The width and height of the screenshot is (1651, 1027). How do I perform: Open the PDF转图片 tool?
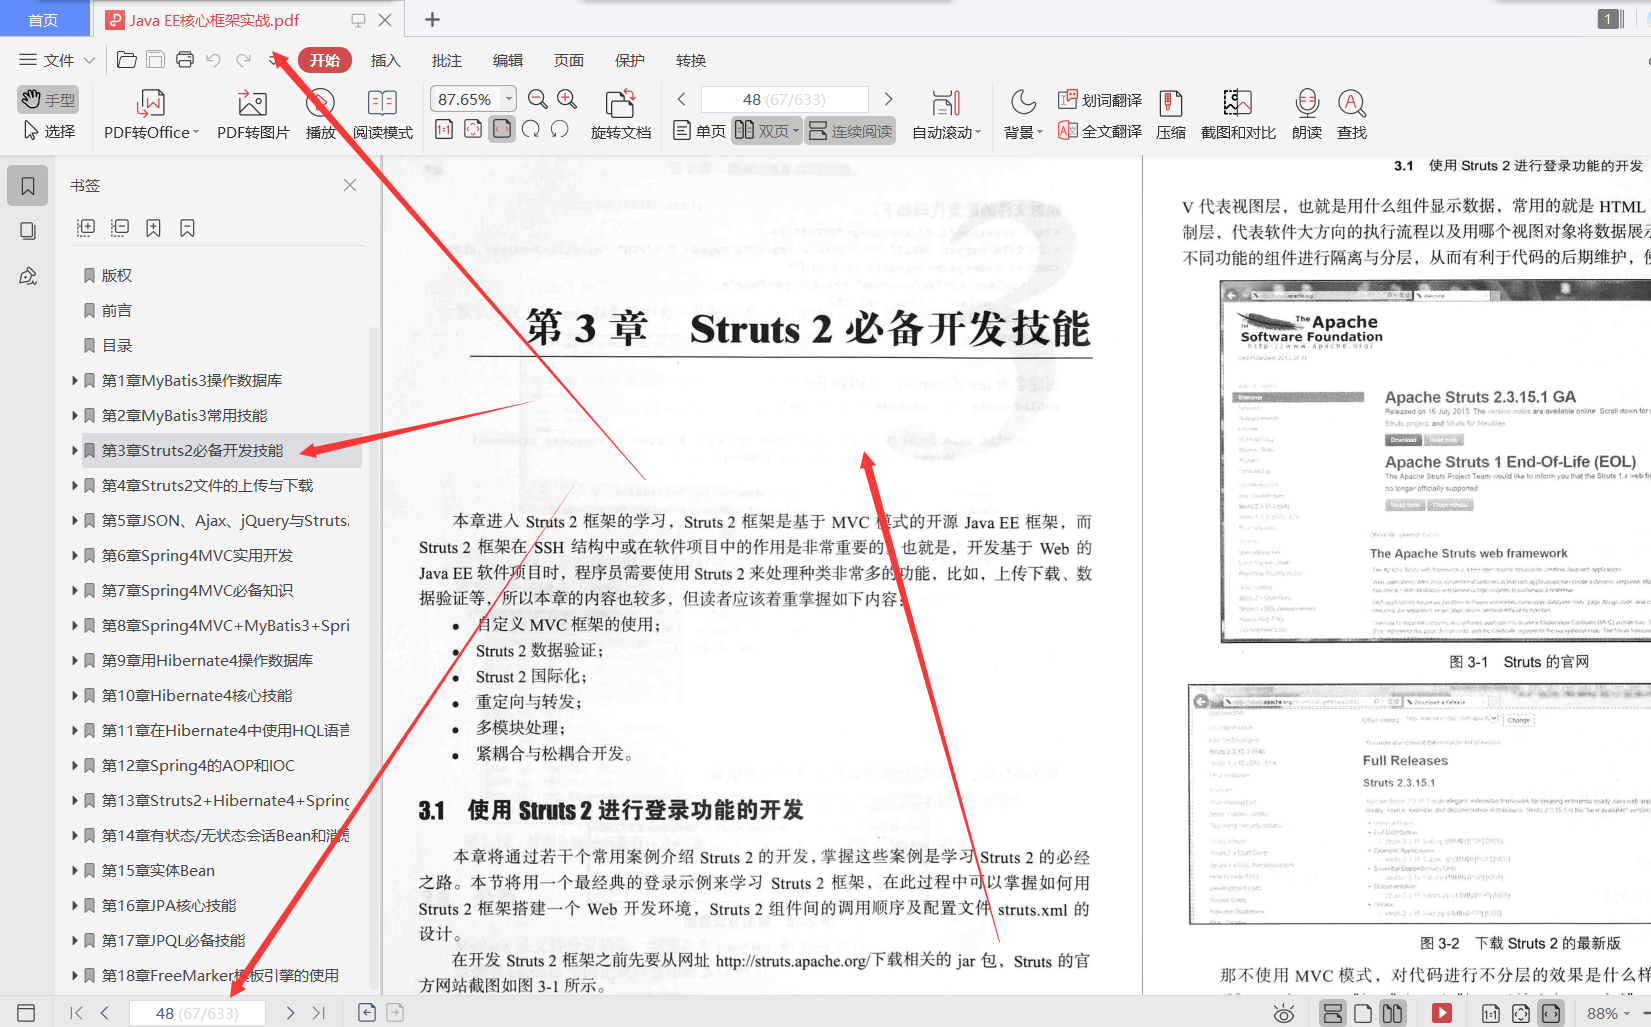pyautogui.click(x=253, y=114)
